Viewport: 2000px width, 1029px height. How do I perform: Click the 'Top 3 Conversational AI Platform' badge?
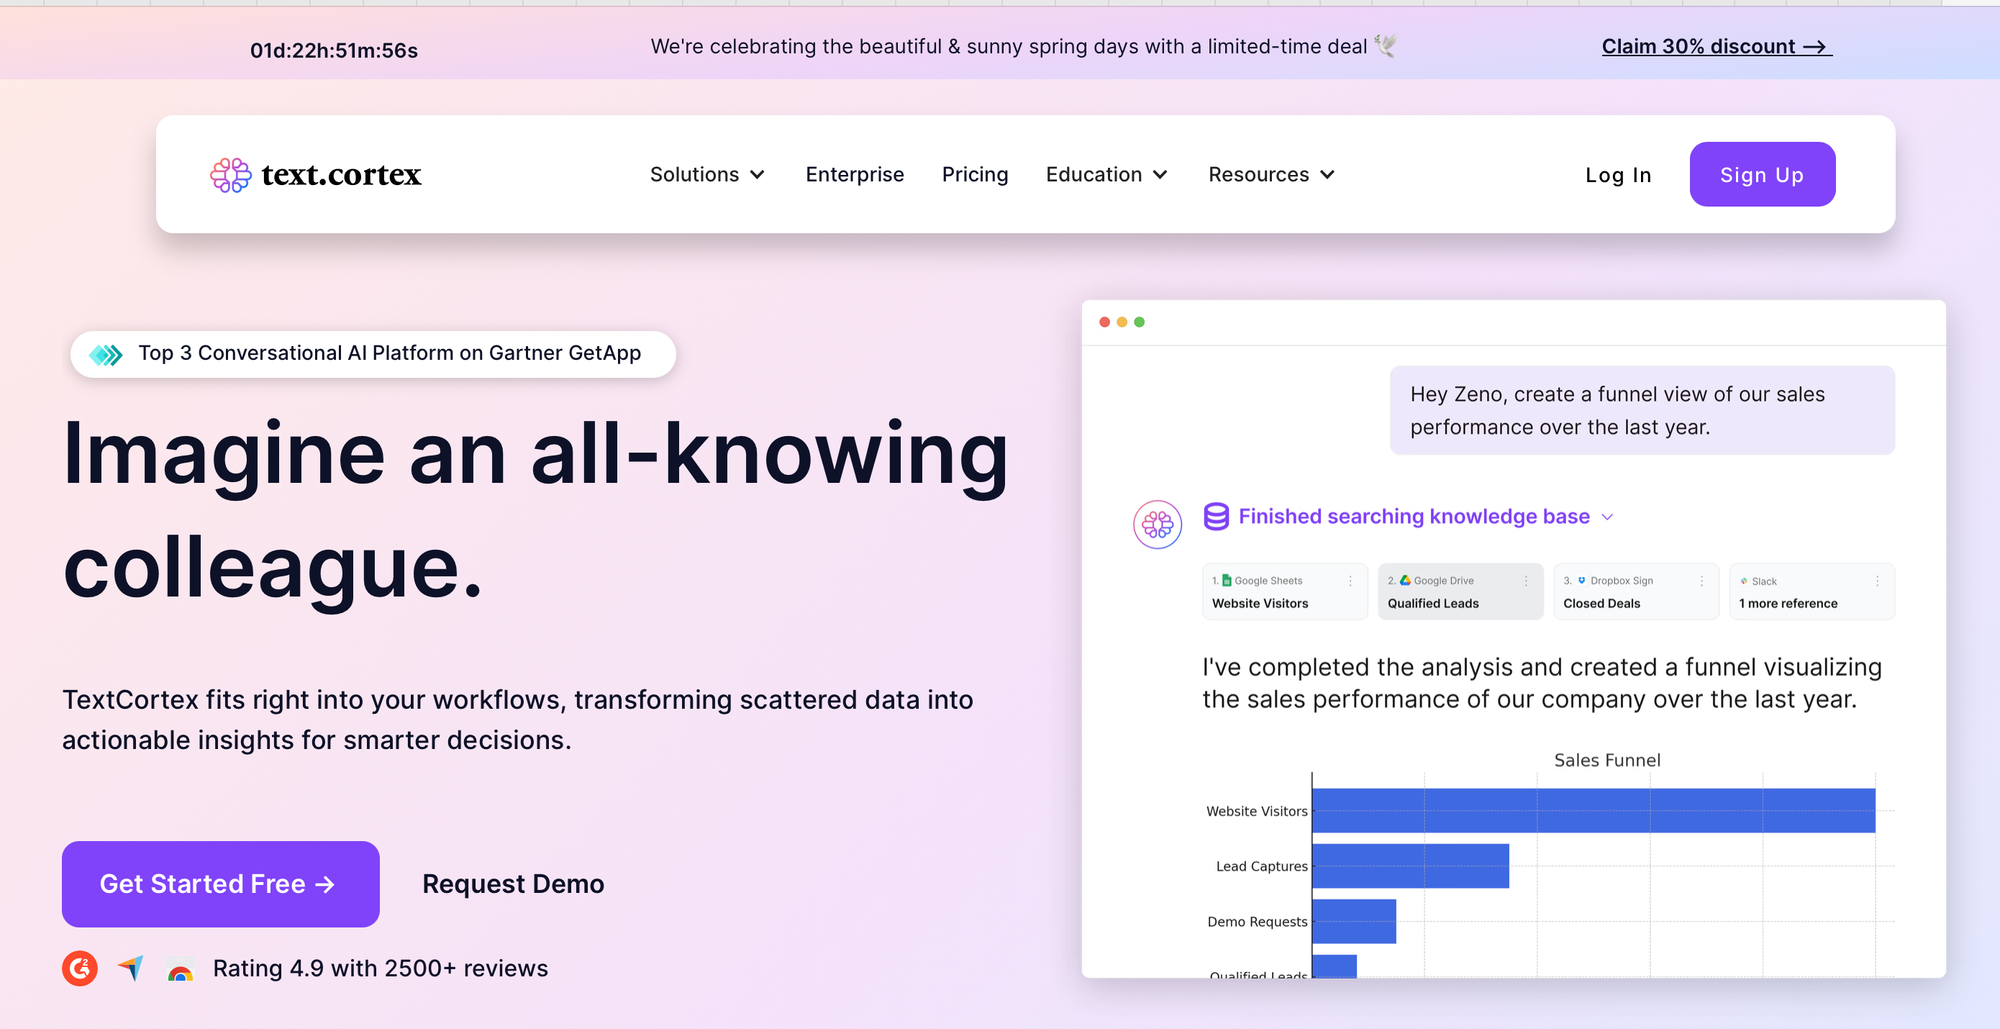point(373,354)
